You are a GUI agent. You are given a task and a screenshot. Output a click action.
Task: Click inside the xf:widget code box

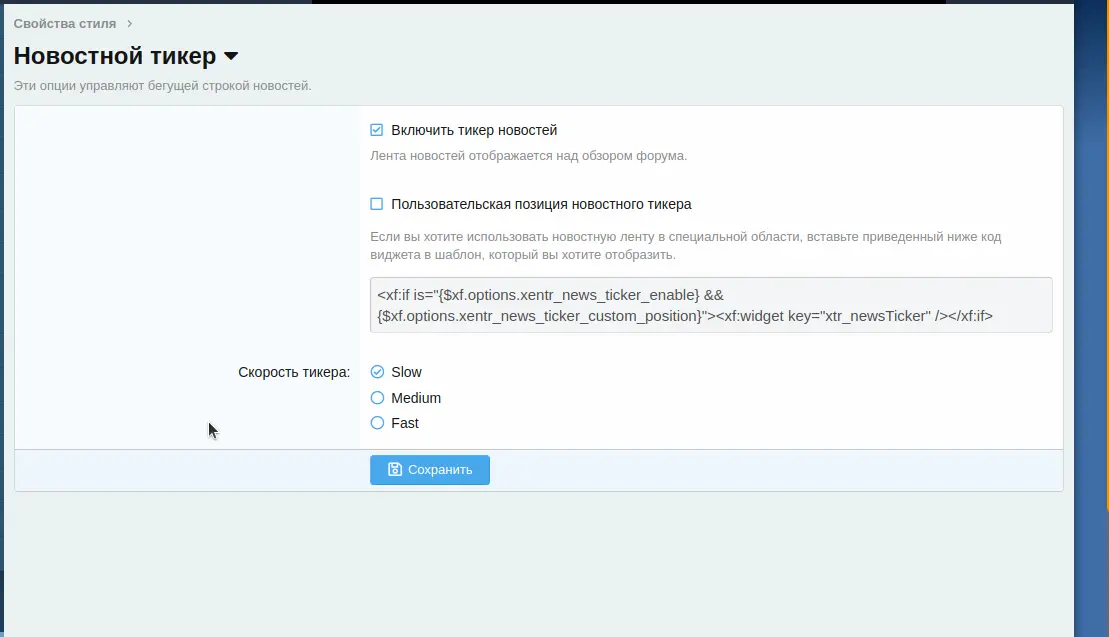click(710, 305)
